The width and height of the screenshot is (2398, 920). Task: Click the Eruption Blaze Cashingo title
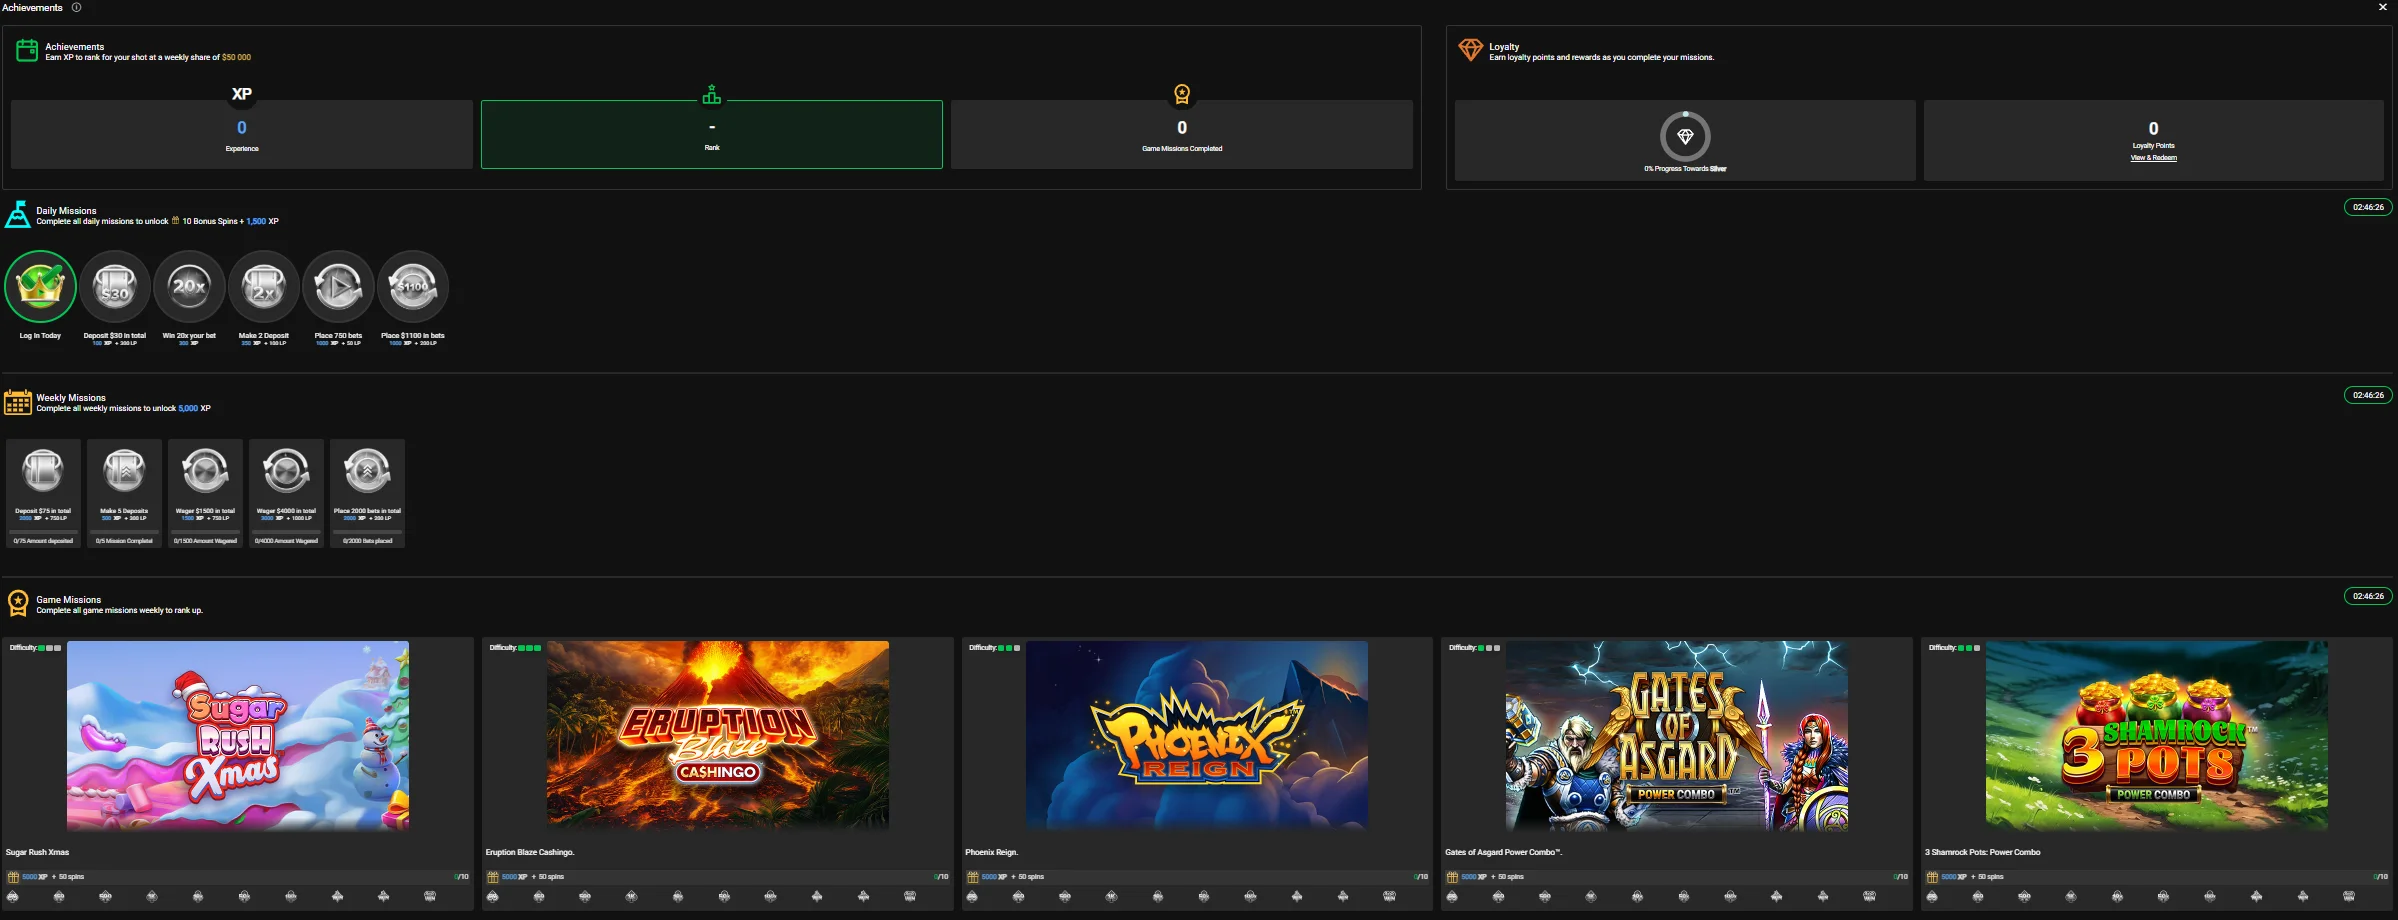[530, 853]
